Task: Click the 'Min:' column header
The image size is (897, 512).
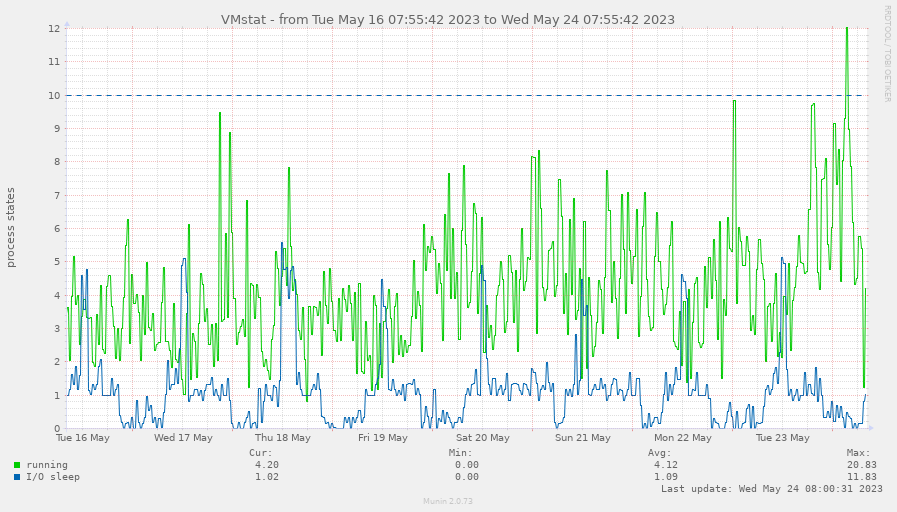Action: tap(461, 453)
